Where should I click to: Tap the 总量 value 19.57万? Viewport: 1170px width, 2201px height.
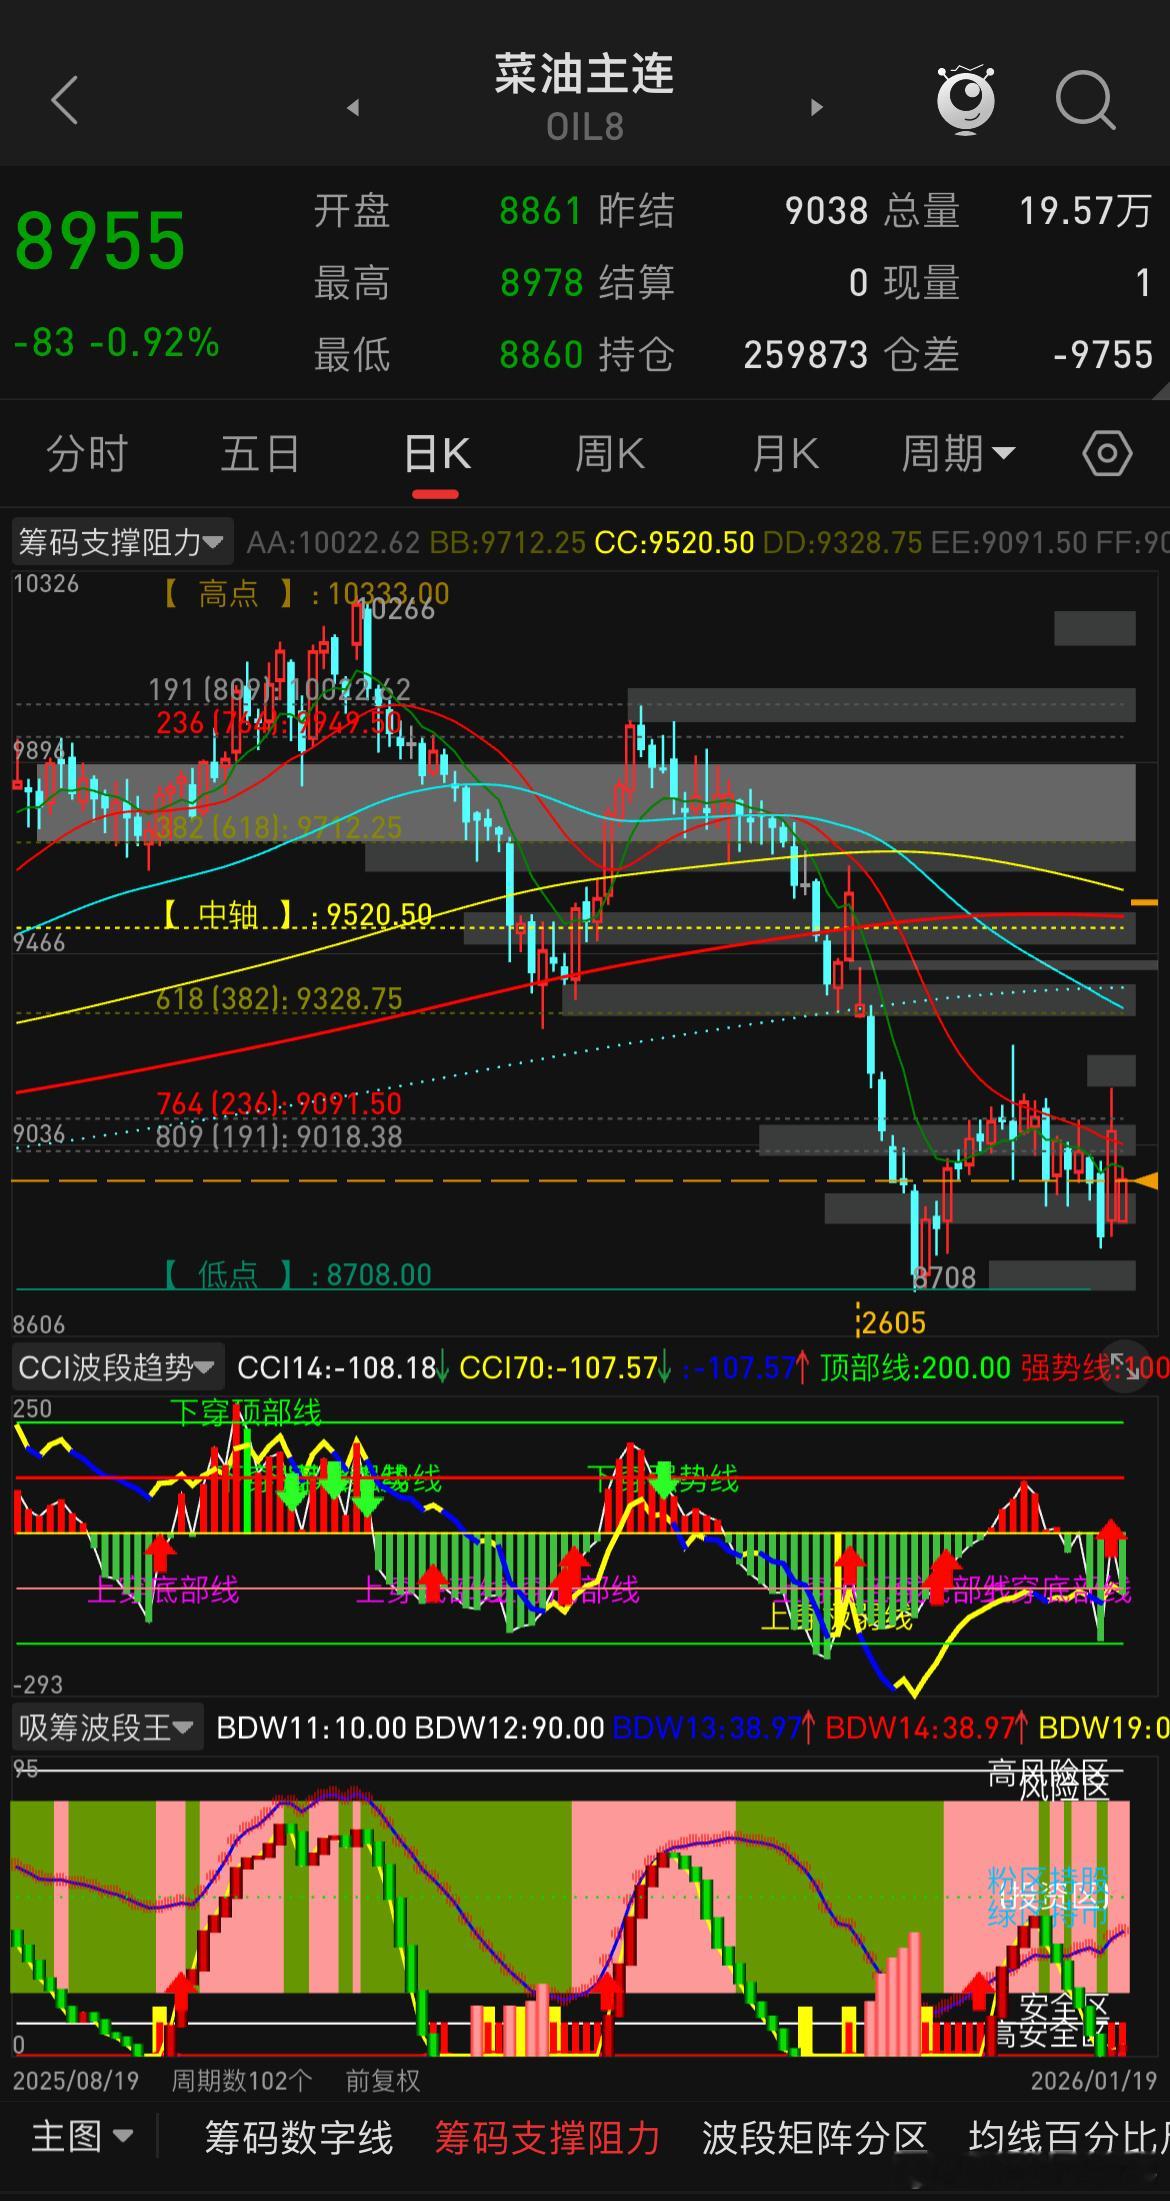pos(1085,211)
